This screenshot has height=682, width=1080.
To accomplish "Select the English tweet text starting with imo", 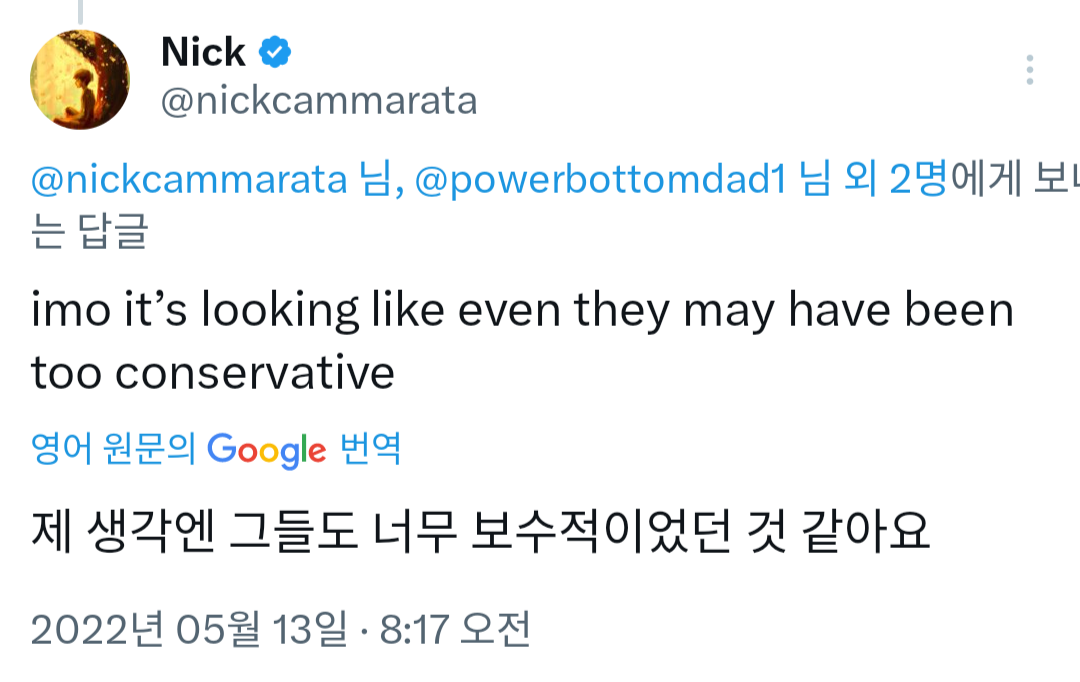I will point(522,342).
